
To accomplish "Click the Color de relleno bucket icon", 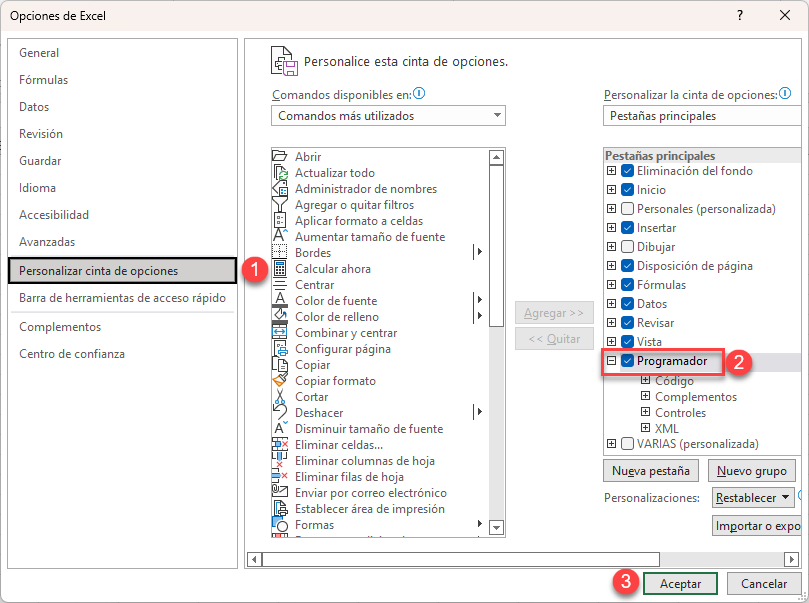I will (x=280, y=316).
